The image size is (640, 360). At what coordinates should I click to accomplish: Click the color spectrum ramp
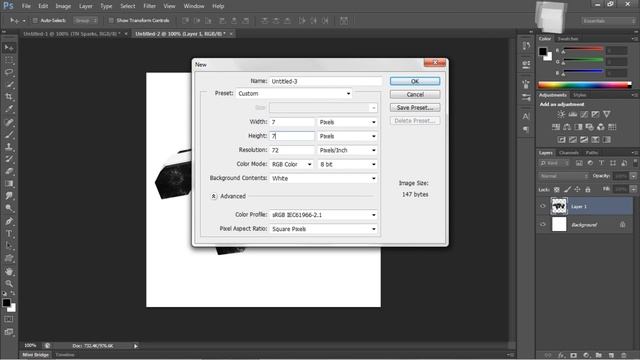[584, 85]
